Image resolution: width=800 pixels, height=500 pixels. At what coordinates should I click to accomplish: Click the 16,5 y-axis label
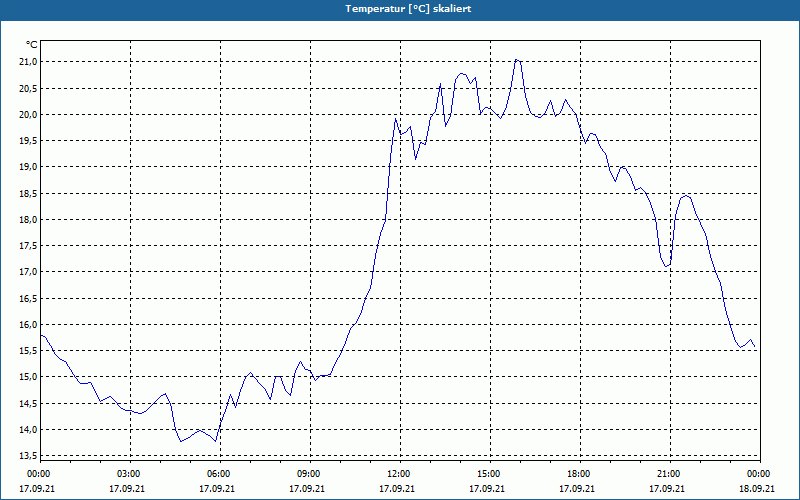coord(29,298)
